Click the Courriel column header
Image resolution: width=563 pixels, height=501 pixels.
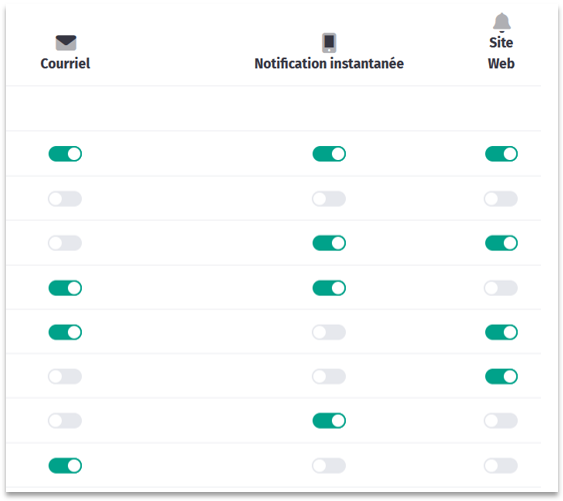click(65, 64)
